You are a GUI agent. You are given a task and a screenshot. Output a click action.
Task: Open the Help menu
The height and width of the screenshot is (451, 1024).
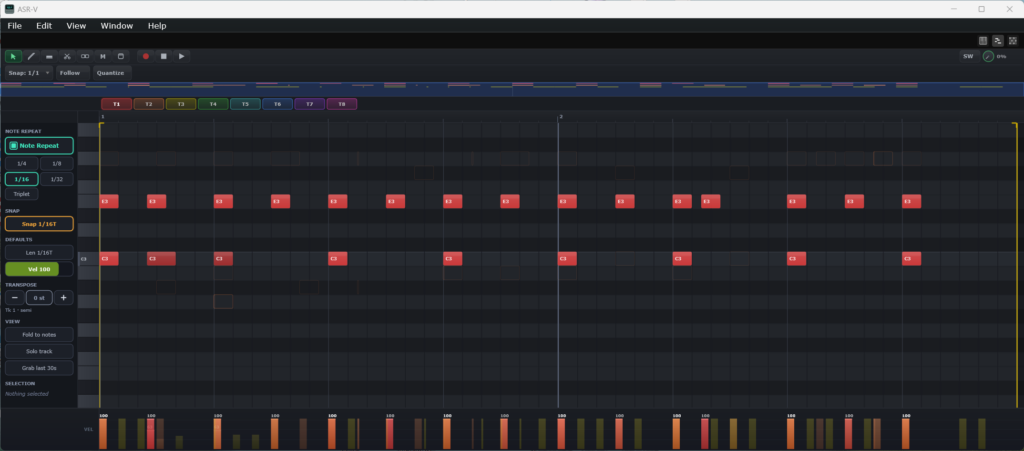click(157, 25)
